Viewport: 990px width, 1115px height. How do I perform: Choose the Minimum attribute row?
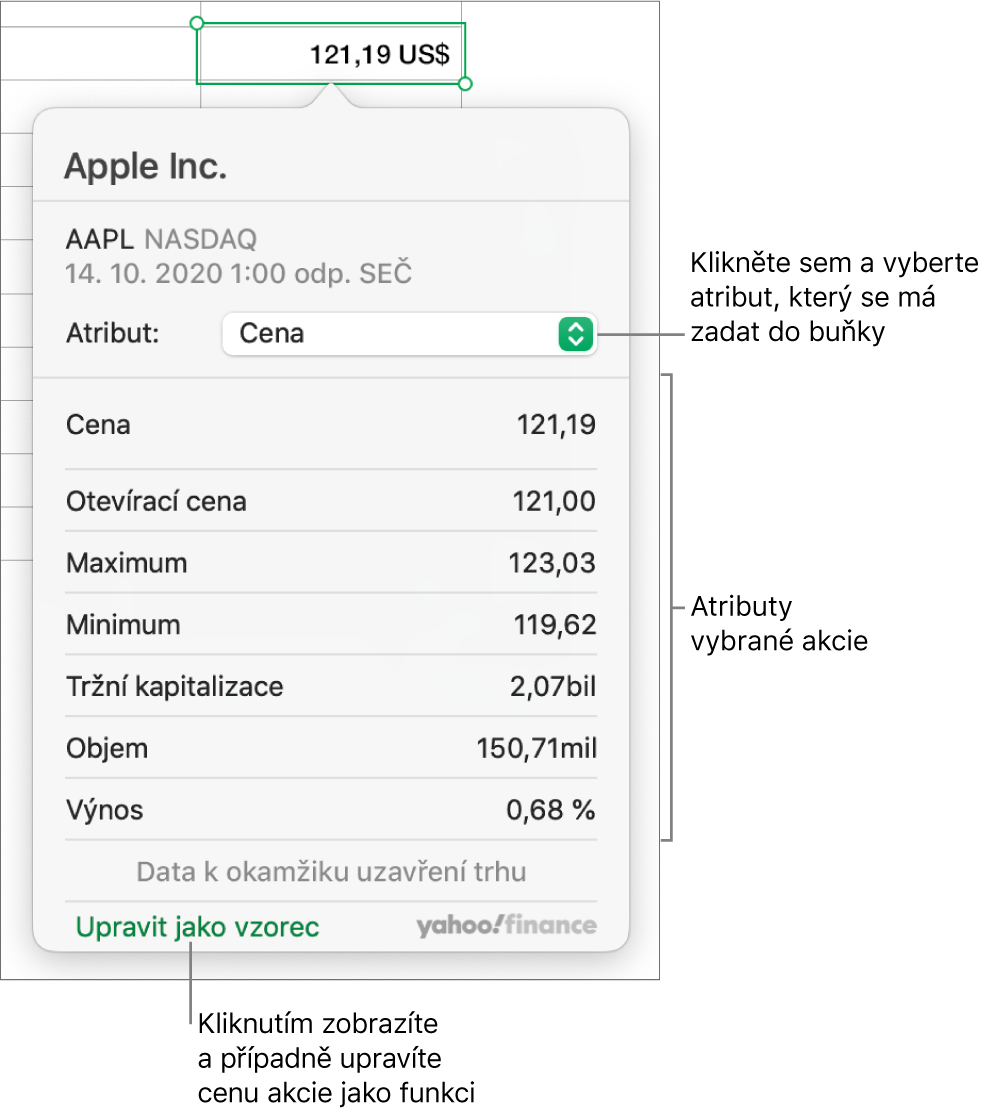331,624
